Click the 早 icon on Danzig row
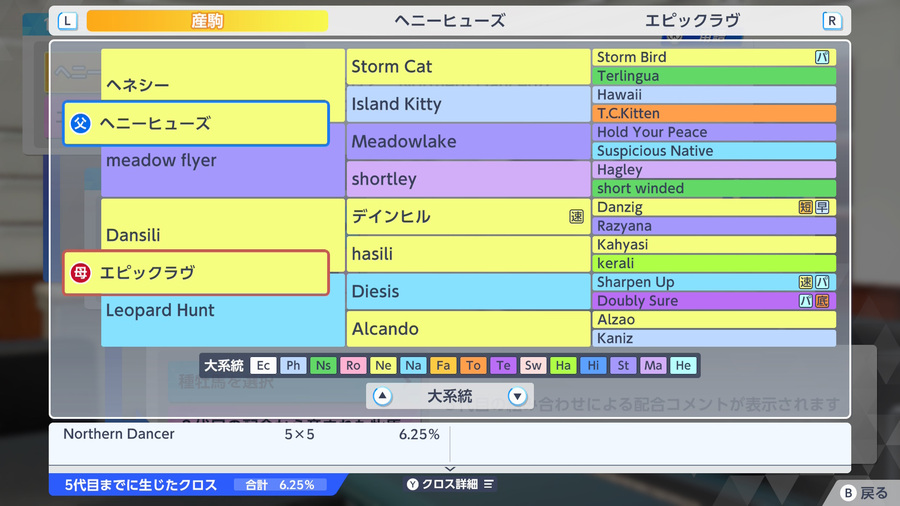 pos(822,207)
